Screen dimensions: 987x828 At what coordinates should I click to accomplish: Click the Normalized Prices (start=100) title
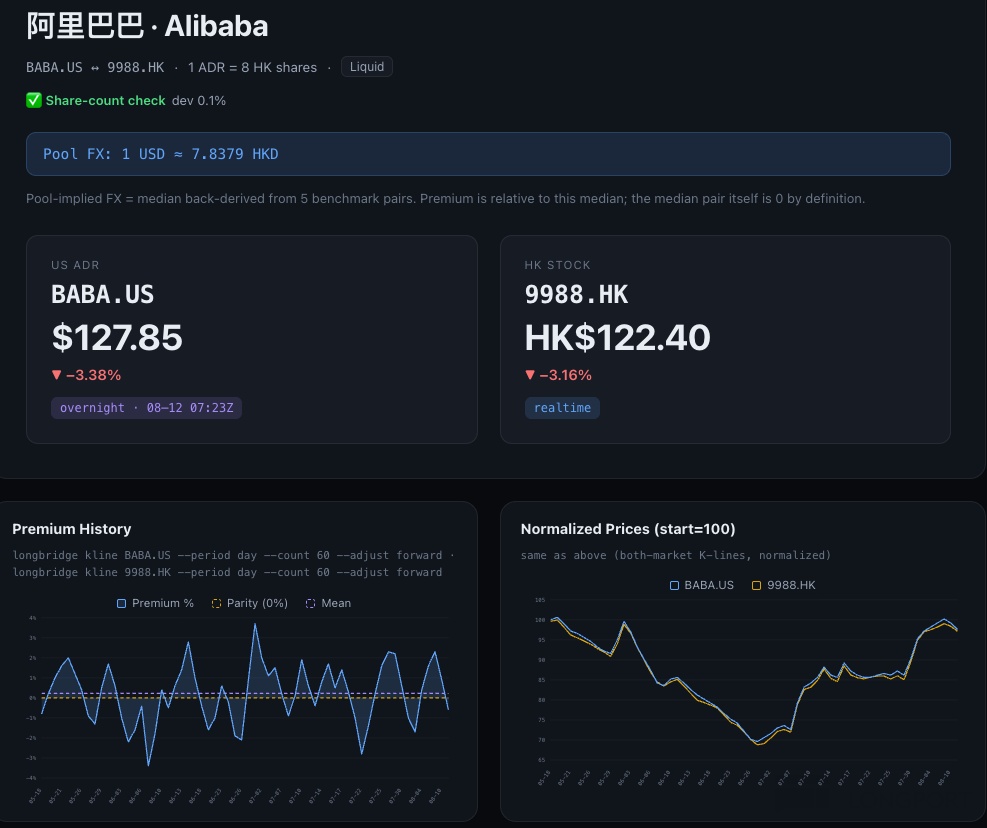(x=628, y=529)
